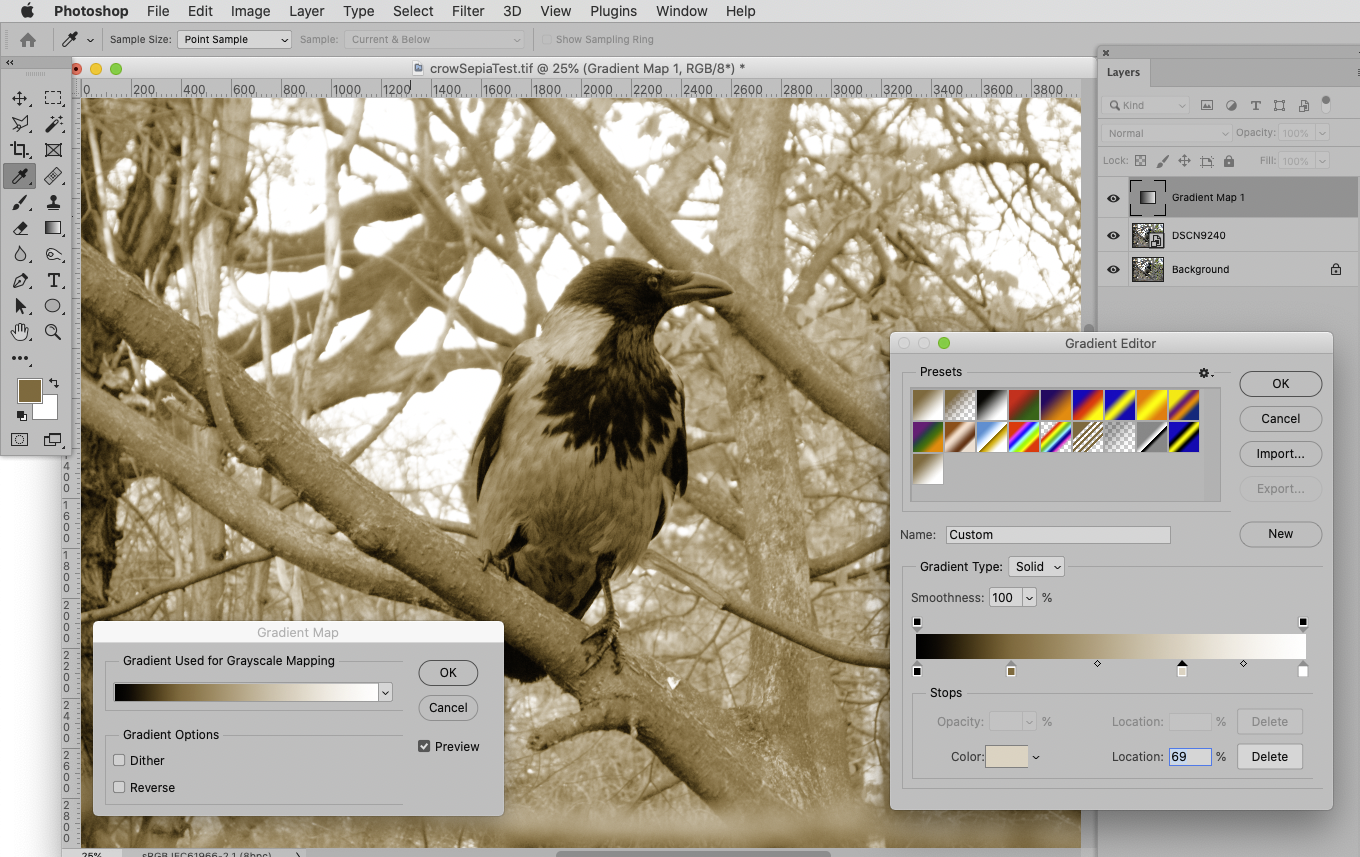
Task: Click the Location input field showing 69
Action: tap(1189, 756)
